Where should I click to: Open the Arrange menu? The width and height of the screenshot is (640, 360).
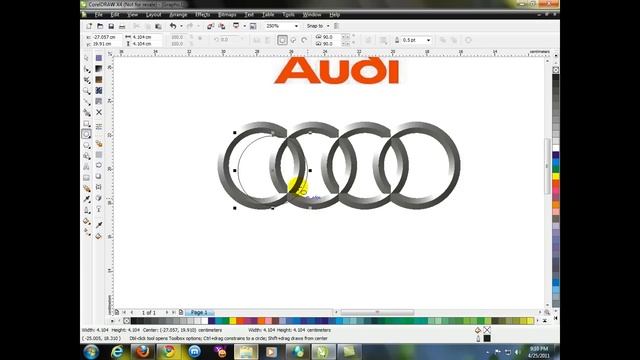(178, 15)
